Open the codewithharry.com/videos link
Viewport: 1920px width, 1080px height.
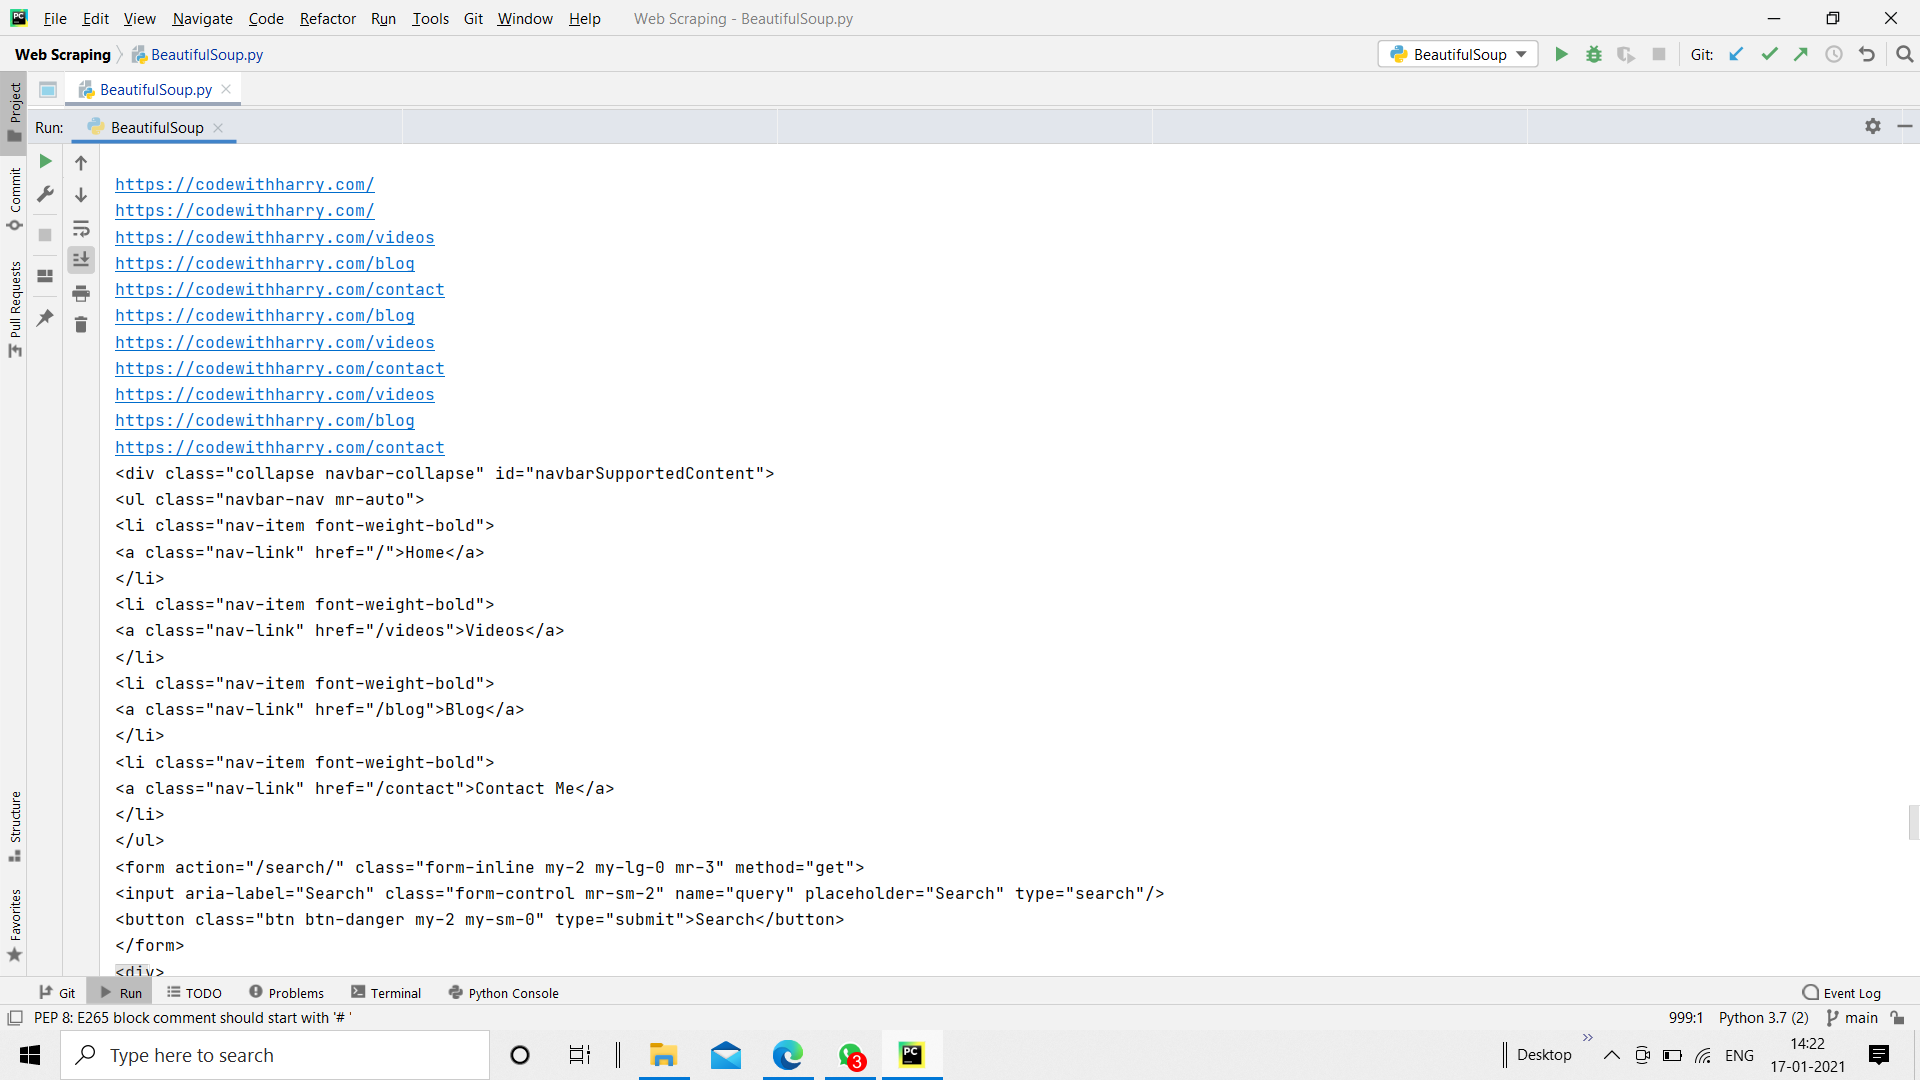pyautogui.click(x=274, y=238)
